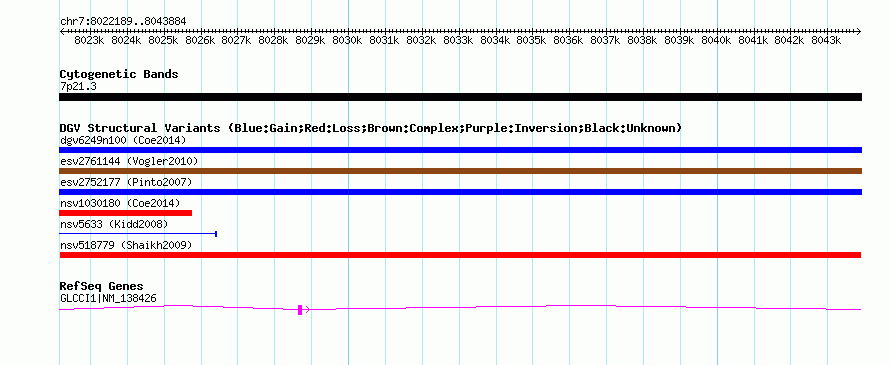890x365 pixels.
Task: Click the 8036k ruler tick label
Action: click(x=568, y=41)
